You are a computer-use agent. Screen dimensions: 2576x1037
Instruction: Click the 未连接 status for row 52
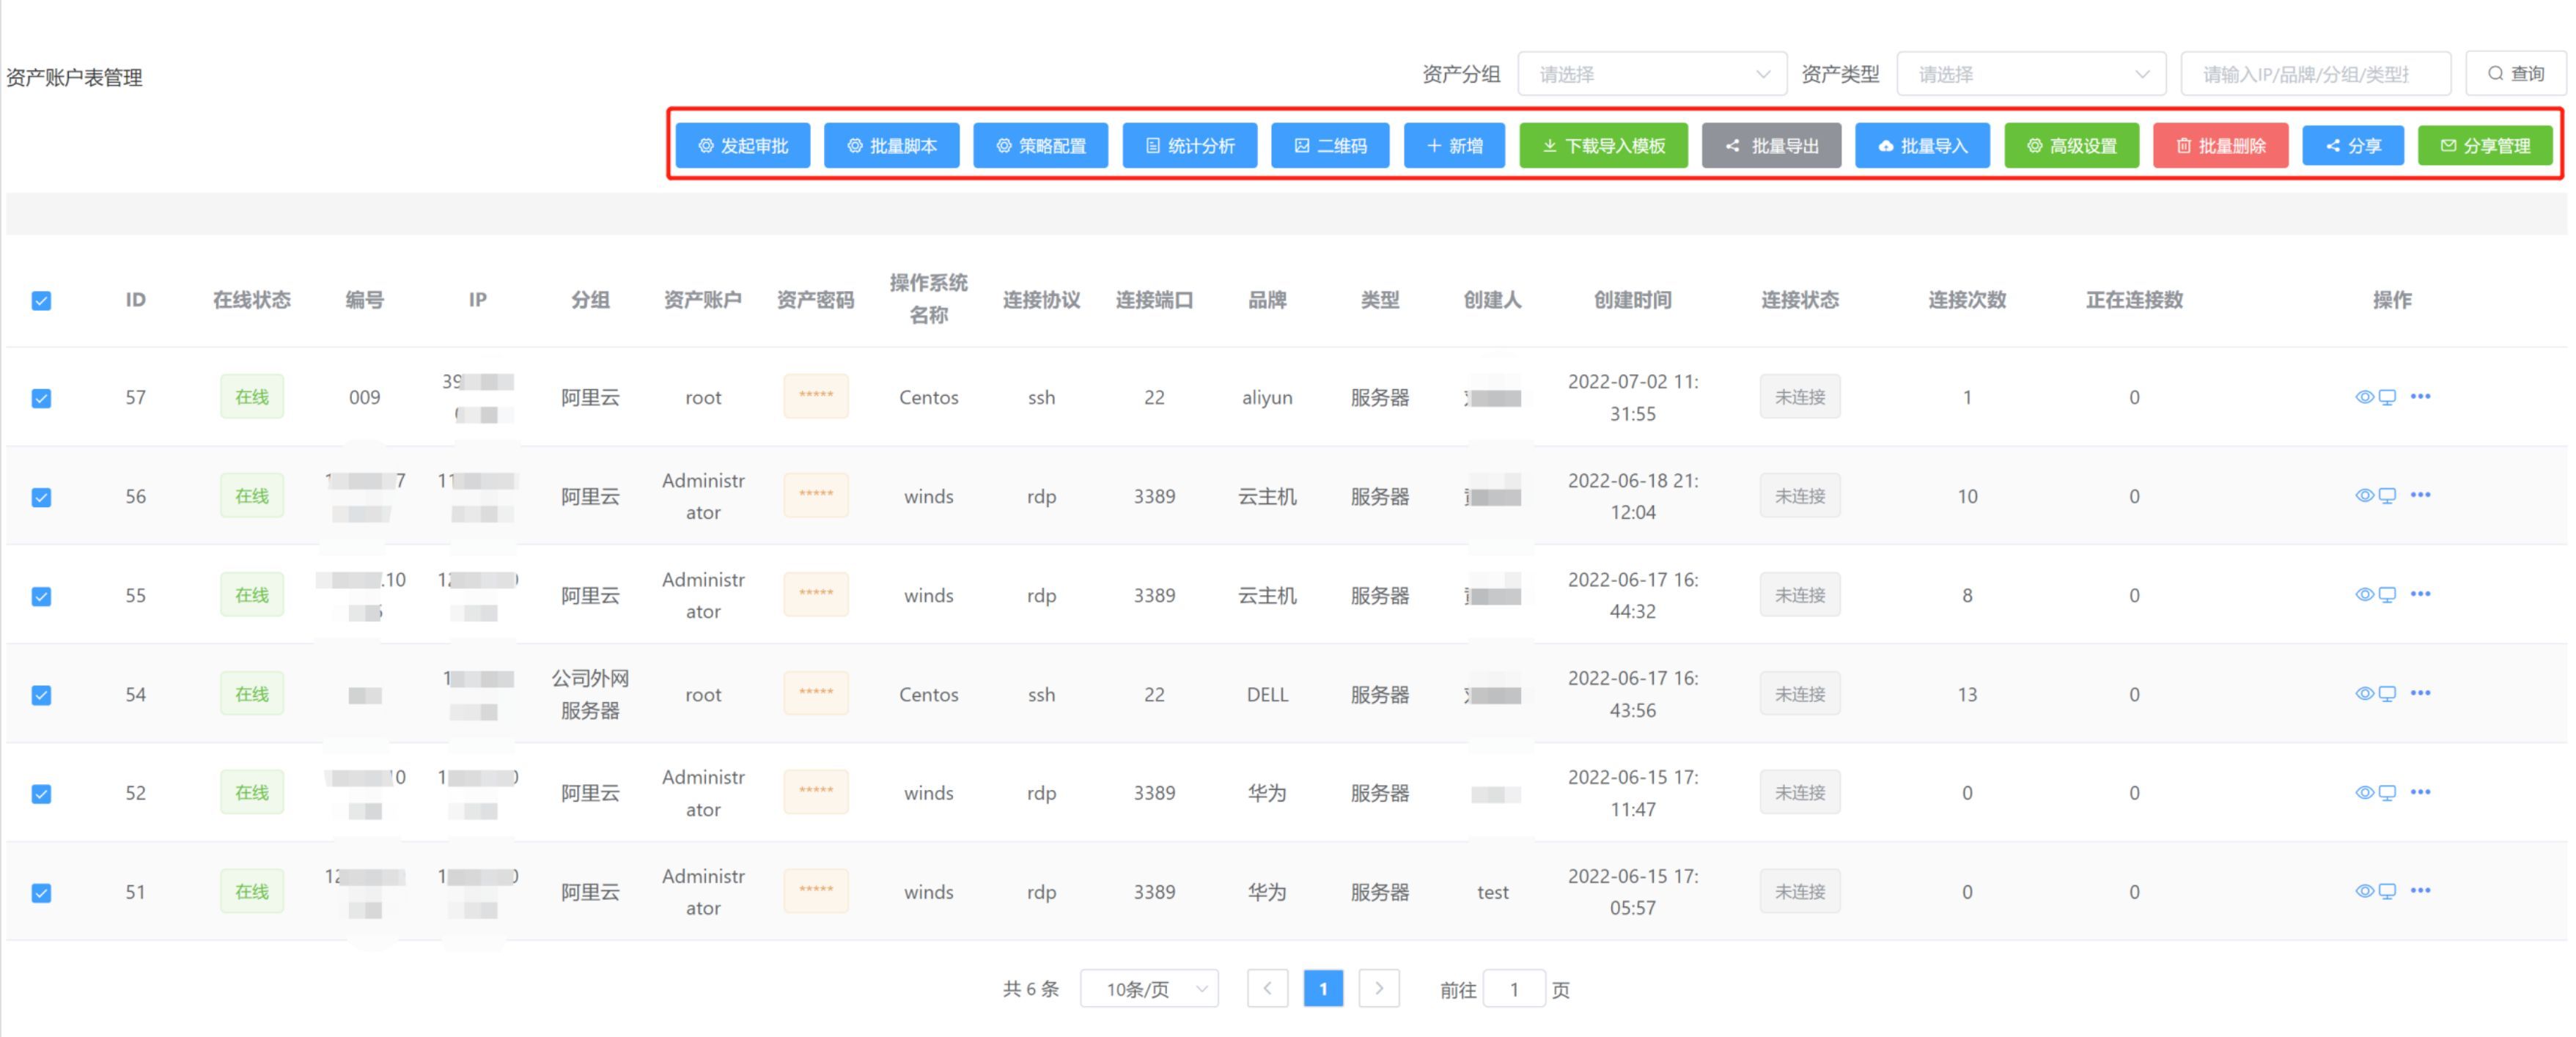(1800, 792)
